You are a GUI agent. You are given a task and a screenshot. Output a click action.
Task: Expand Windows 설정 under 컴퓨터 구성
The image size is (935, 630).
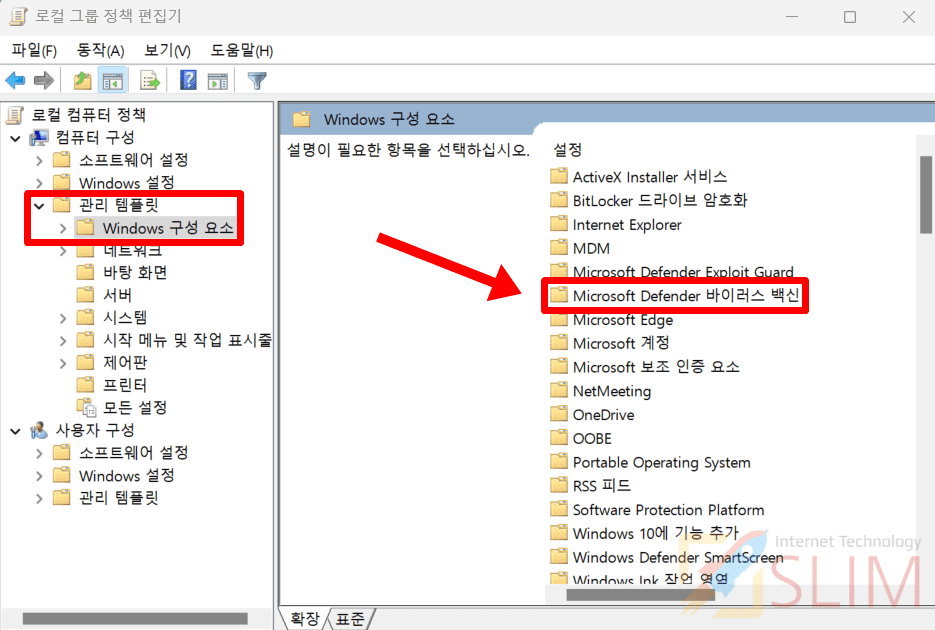[x=39, y=183]
